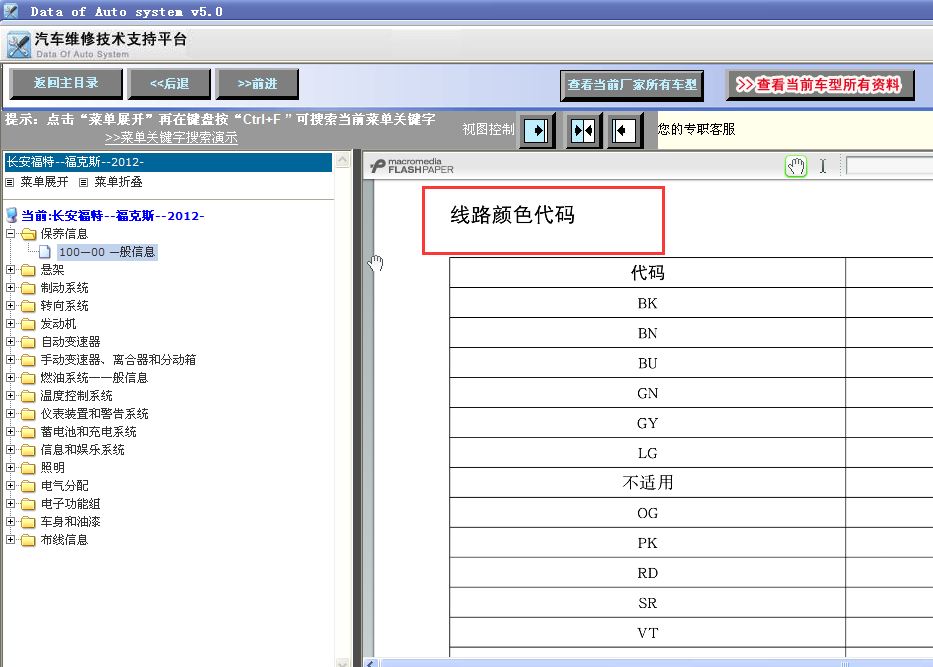Screen dimensions: 933x667
Task: Click the document horizontal scroll-left arrow
Action: 371,663
